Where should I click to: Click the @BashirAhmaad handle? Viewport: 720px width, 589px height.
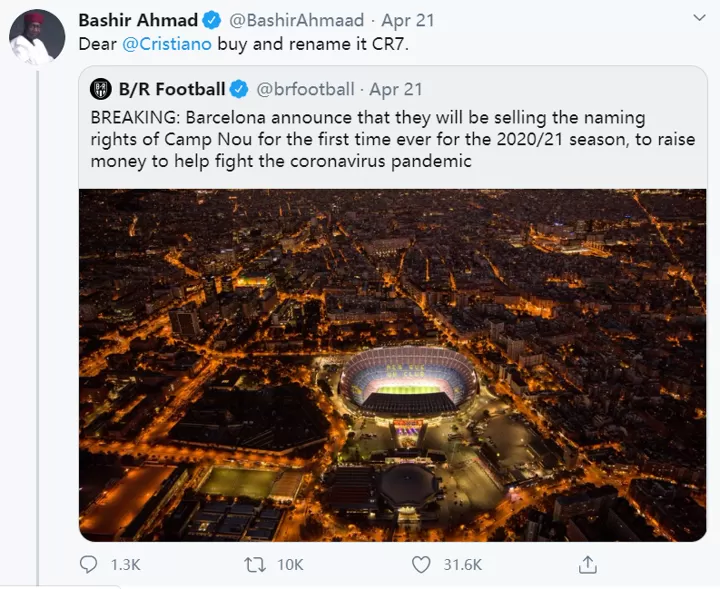tap(296, 20)
